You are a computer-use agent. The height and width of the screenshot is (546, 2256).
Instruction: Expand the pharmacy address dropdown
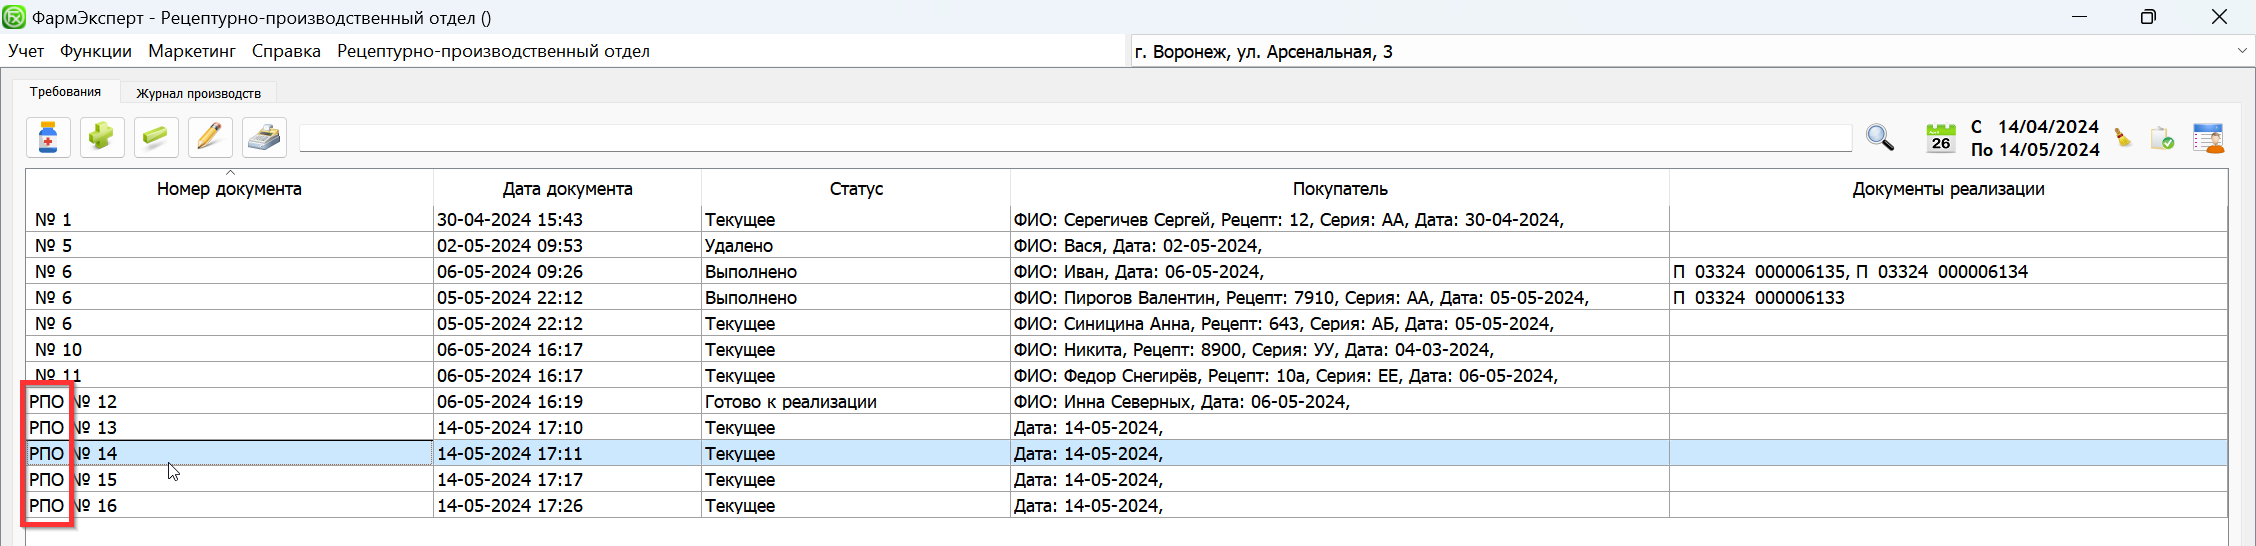coord(2241,51)
